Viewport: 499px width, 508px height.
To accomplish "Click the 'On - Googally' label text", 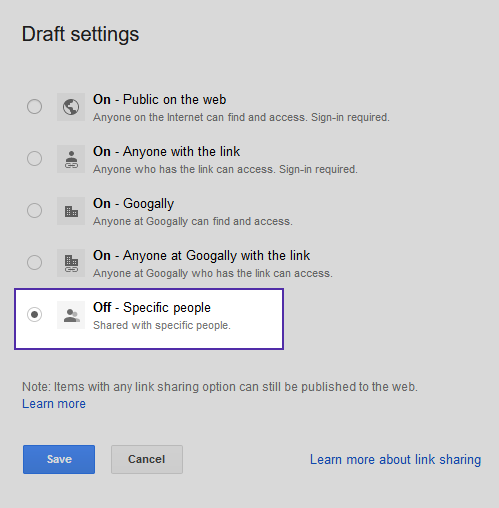I will (x=133, y=204).
